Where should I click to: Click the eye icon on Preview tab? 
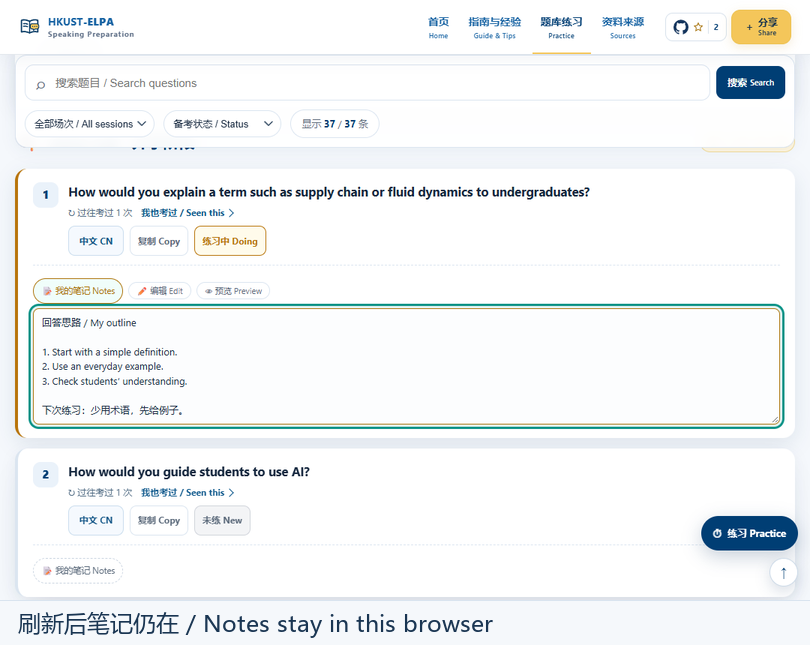pos(208,291)
